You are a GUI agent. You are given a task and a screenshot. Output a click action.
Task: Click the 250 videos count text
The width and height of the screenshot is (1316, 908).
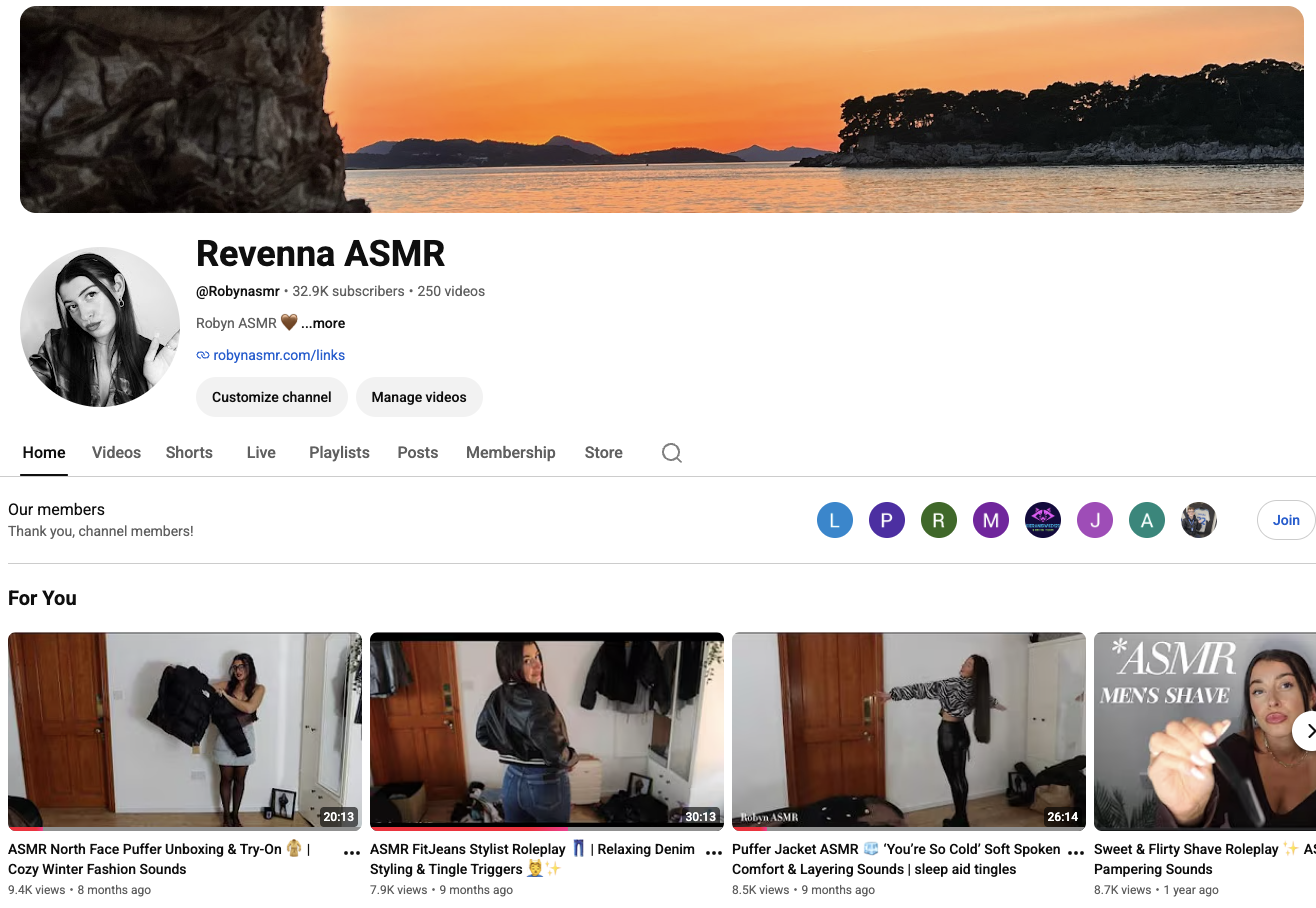coord(451,291)
